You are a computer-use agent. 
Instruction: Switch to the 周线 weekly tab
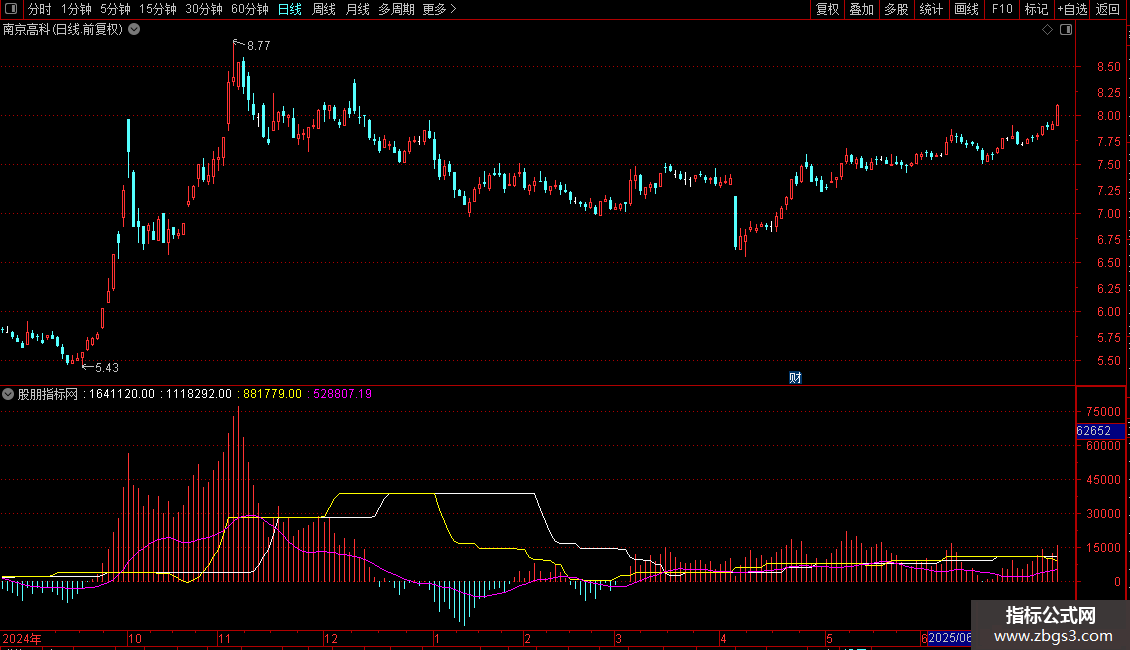(x=324, y=9)
